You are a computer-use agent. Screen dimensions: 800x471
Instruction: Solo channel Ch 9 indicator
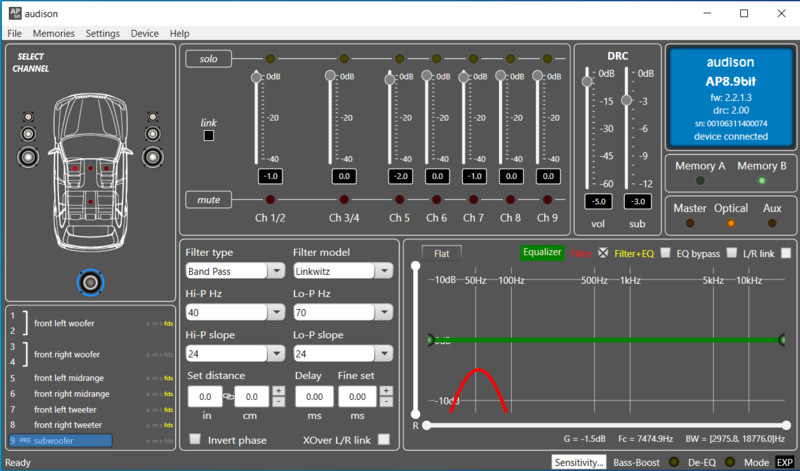(x=547, y=59)
